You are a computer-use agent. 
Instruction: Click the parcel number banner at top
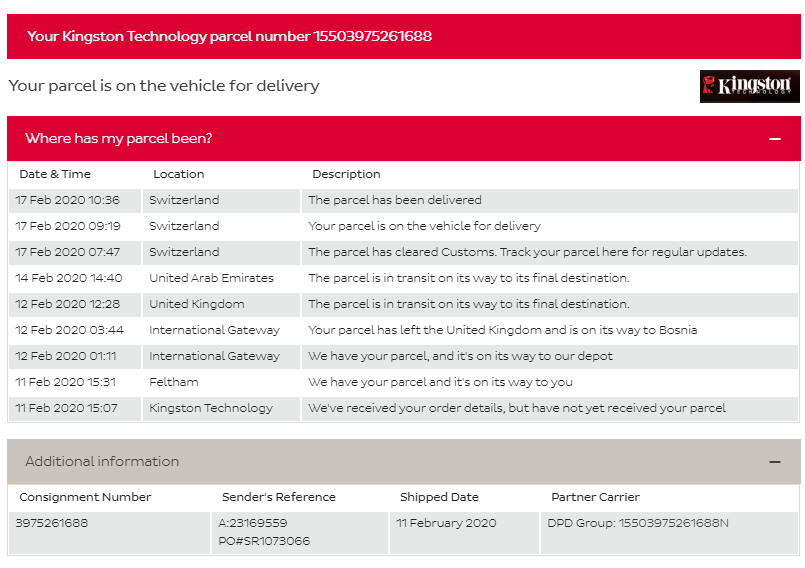tap(404, 36)
